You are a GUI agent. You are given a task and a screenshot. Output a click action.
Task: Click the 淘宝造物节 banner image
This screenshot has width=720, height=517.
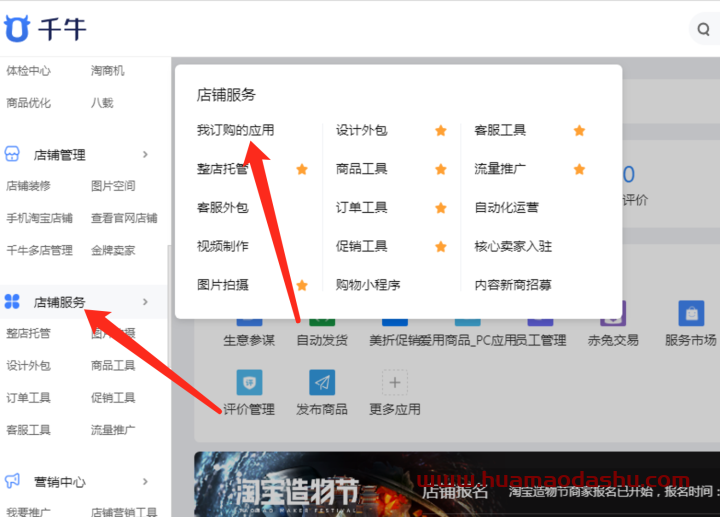(457, 484)
